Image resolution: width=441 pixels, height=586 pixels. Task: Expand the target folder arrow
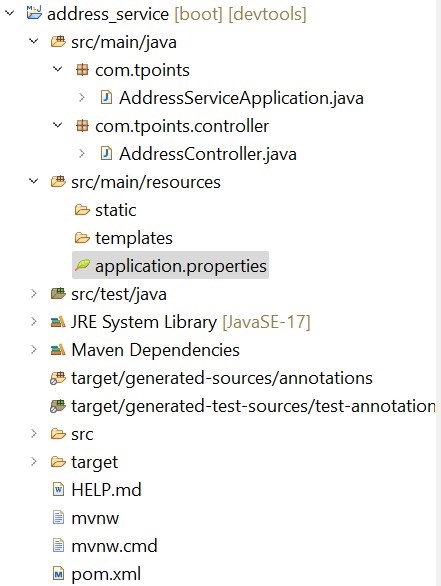coord(34,462)
